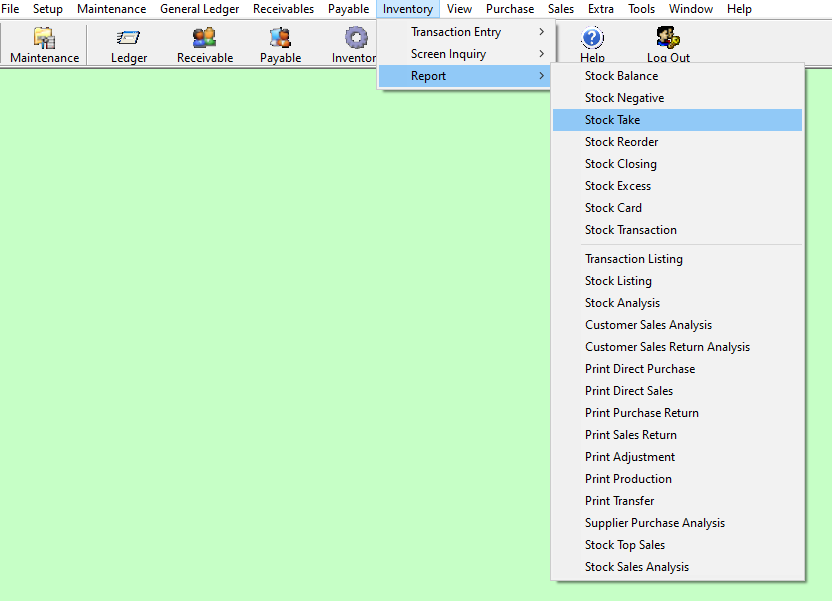Select the Stock Card report

click(x=678, y=208)
